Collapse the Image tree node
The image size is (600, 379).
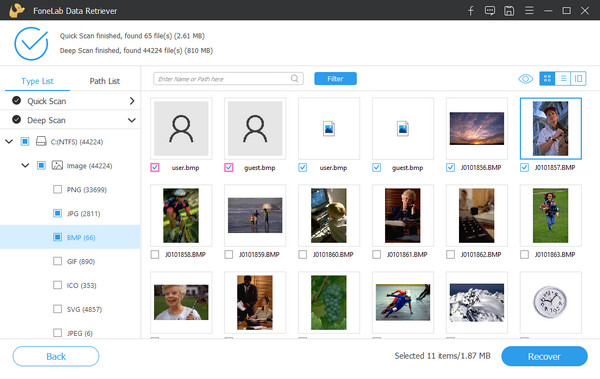[x=25, y=165]
